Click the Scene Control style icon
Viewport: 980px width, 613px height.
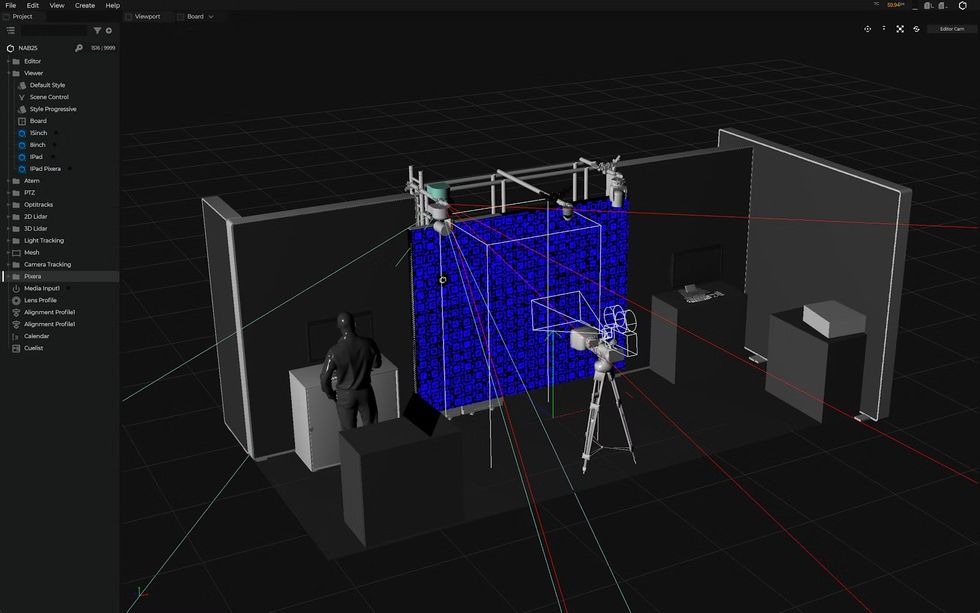(x=19, y=96)
